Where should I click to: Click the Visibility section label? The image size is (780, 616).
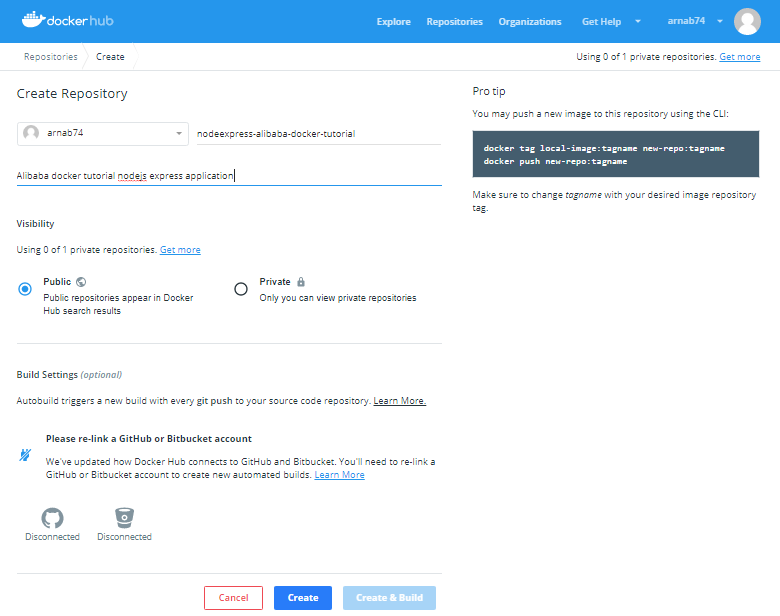point(35,224)
